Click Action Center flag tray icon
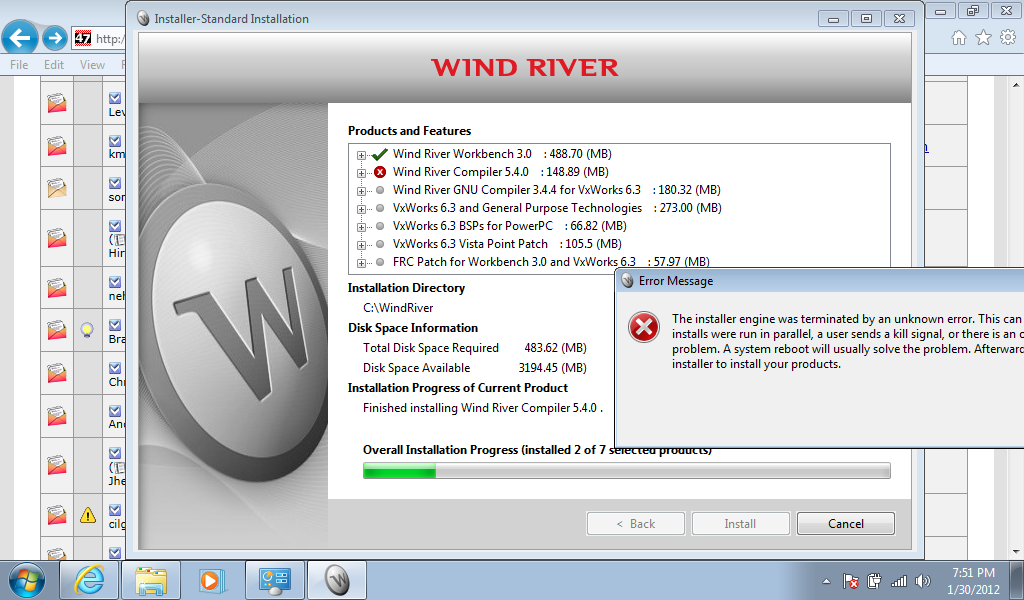 [x=850, y=581]
